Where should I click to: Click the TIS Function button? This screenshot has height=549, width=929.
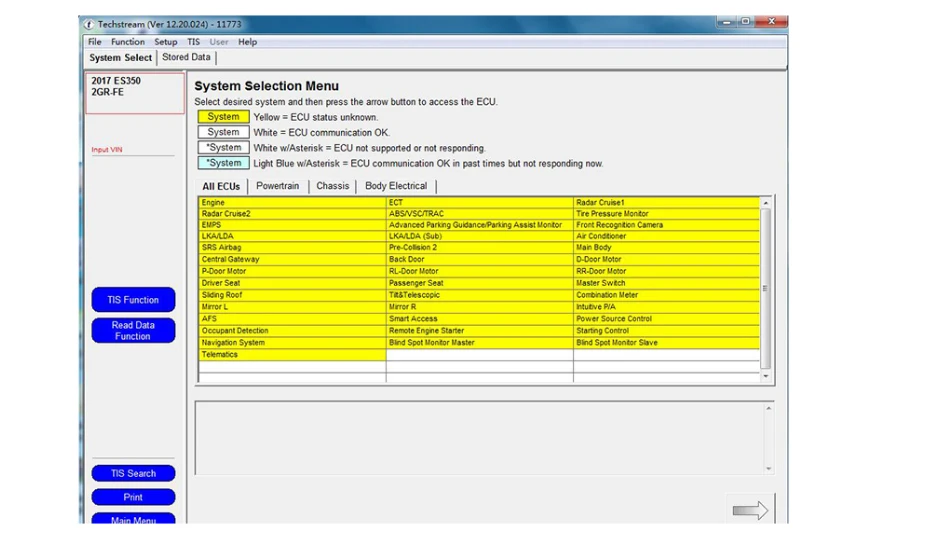tap(133, 300)
